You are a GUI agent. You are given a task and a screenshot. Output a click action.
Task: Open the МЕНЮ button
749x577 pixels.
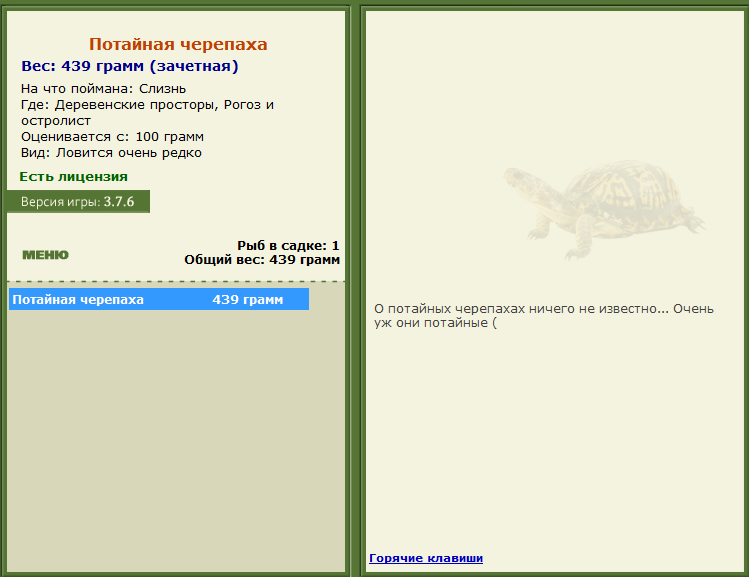pyautogui.click(x=45, y=255)
